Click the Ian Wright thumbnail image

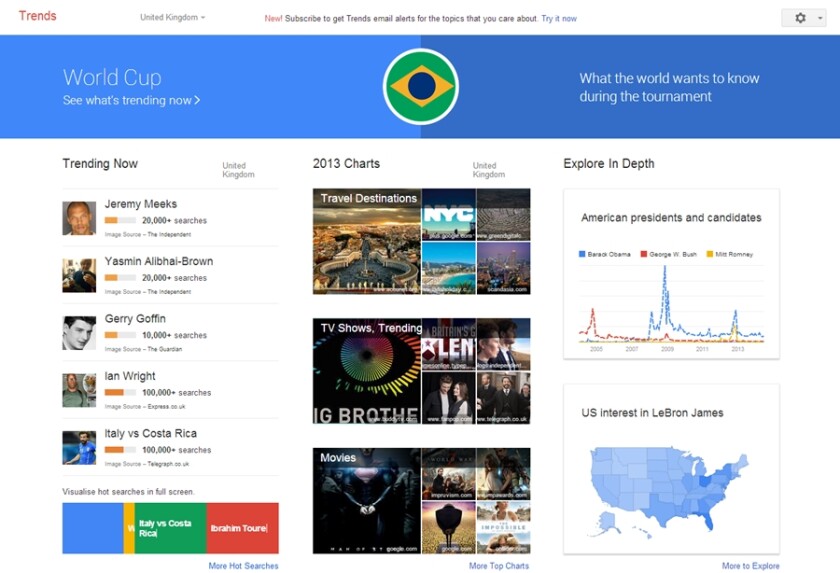point(79,390)
